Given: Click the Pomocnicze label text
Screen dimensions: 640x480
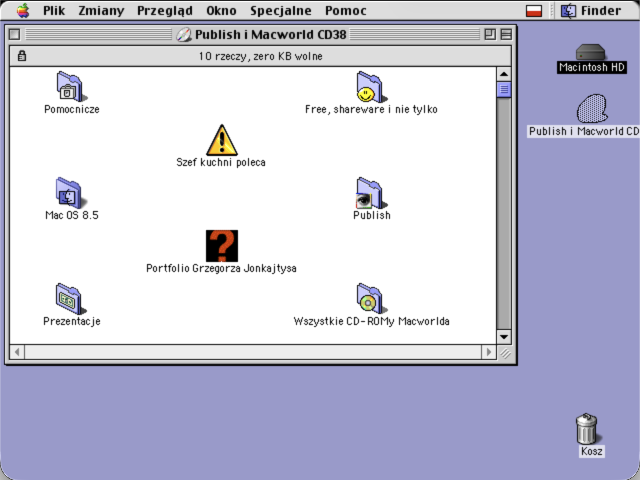Looking at the screenshot, I should pyautogui.click(x=72, y=109).
